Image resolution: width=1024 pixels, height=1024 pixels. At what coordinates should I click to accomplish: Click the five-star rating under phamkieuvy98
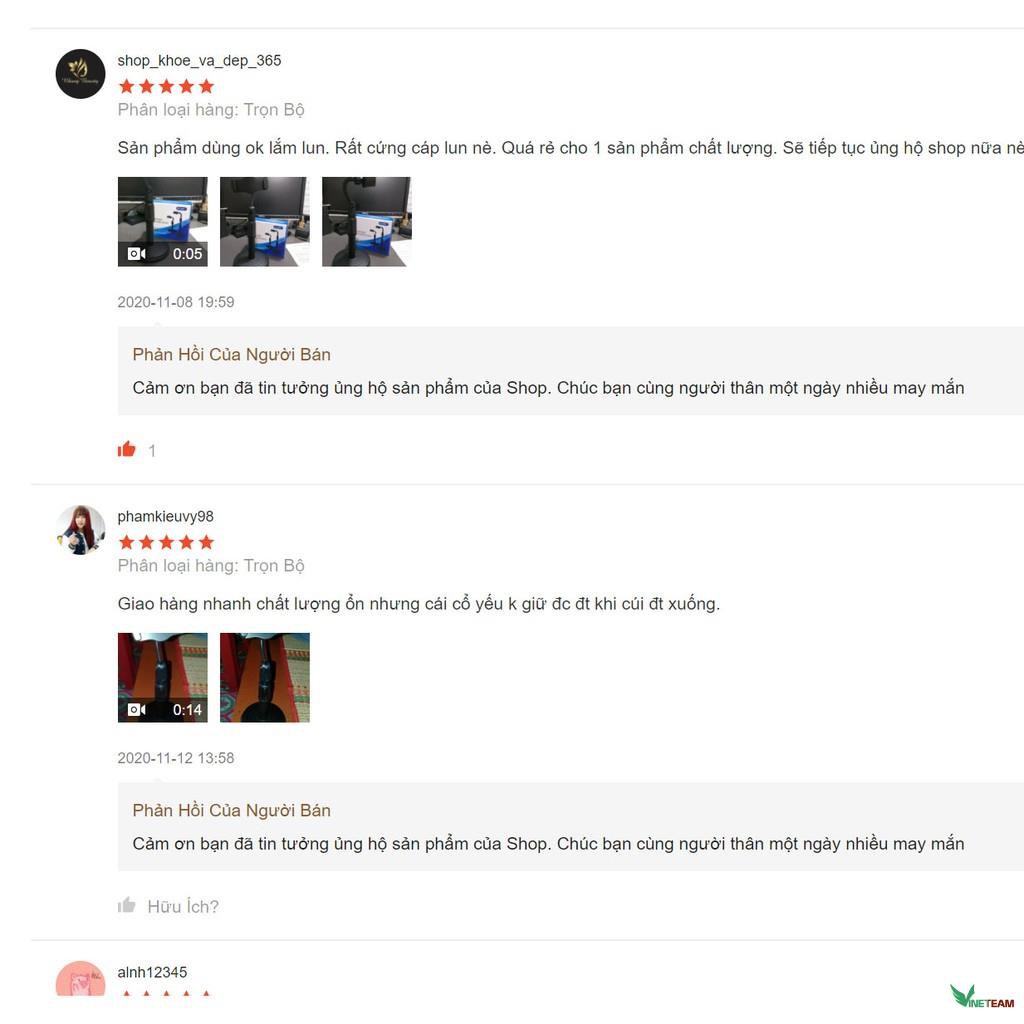(167, 542)
